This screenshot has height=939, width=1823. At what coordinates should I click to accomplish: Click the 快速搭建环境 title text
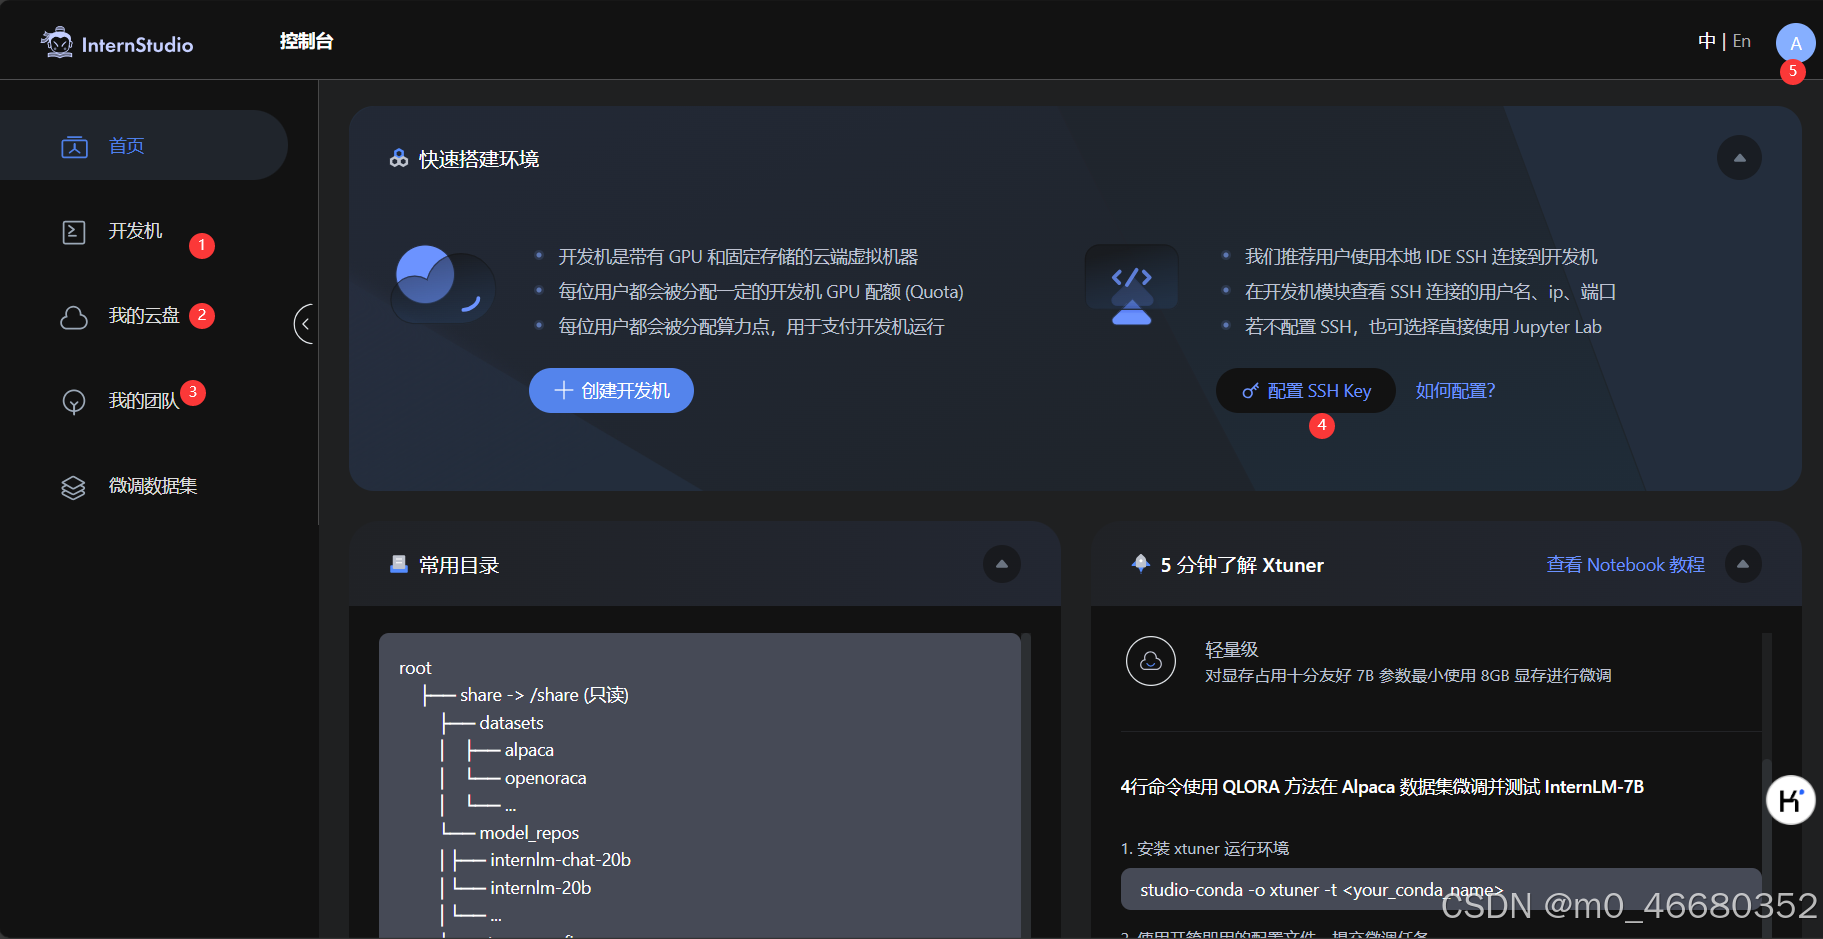pos(479,160)
